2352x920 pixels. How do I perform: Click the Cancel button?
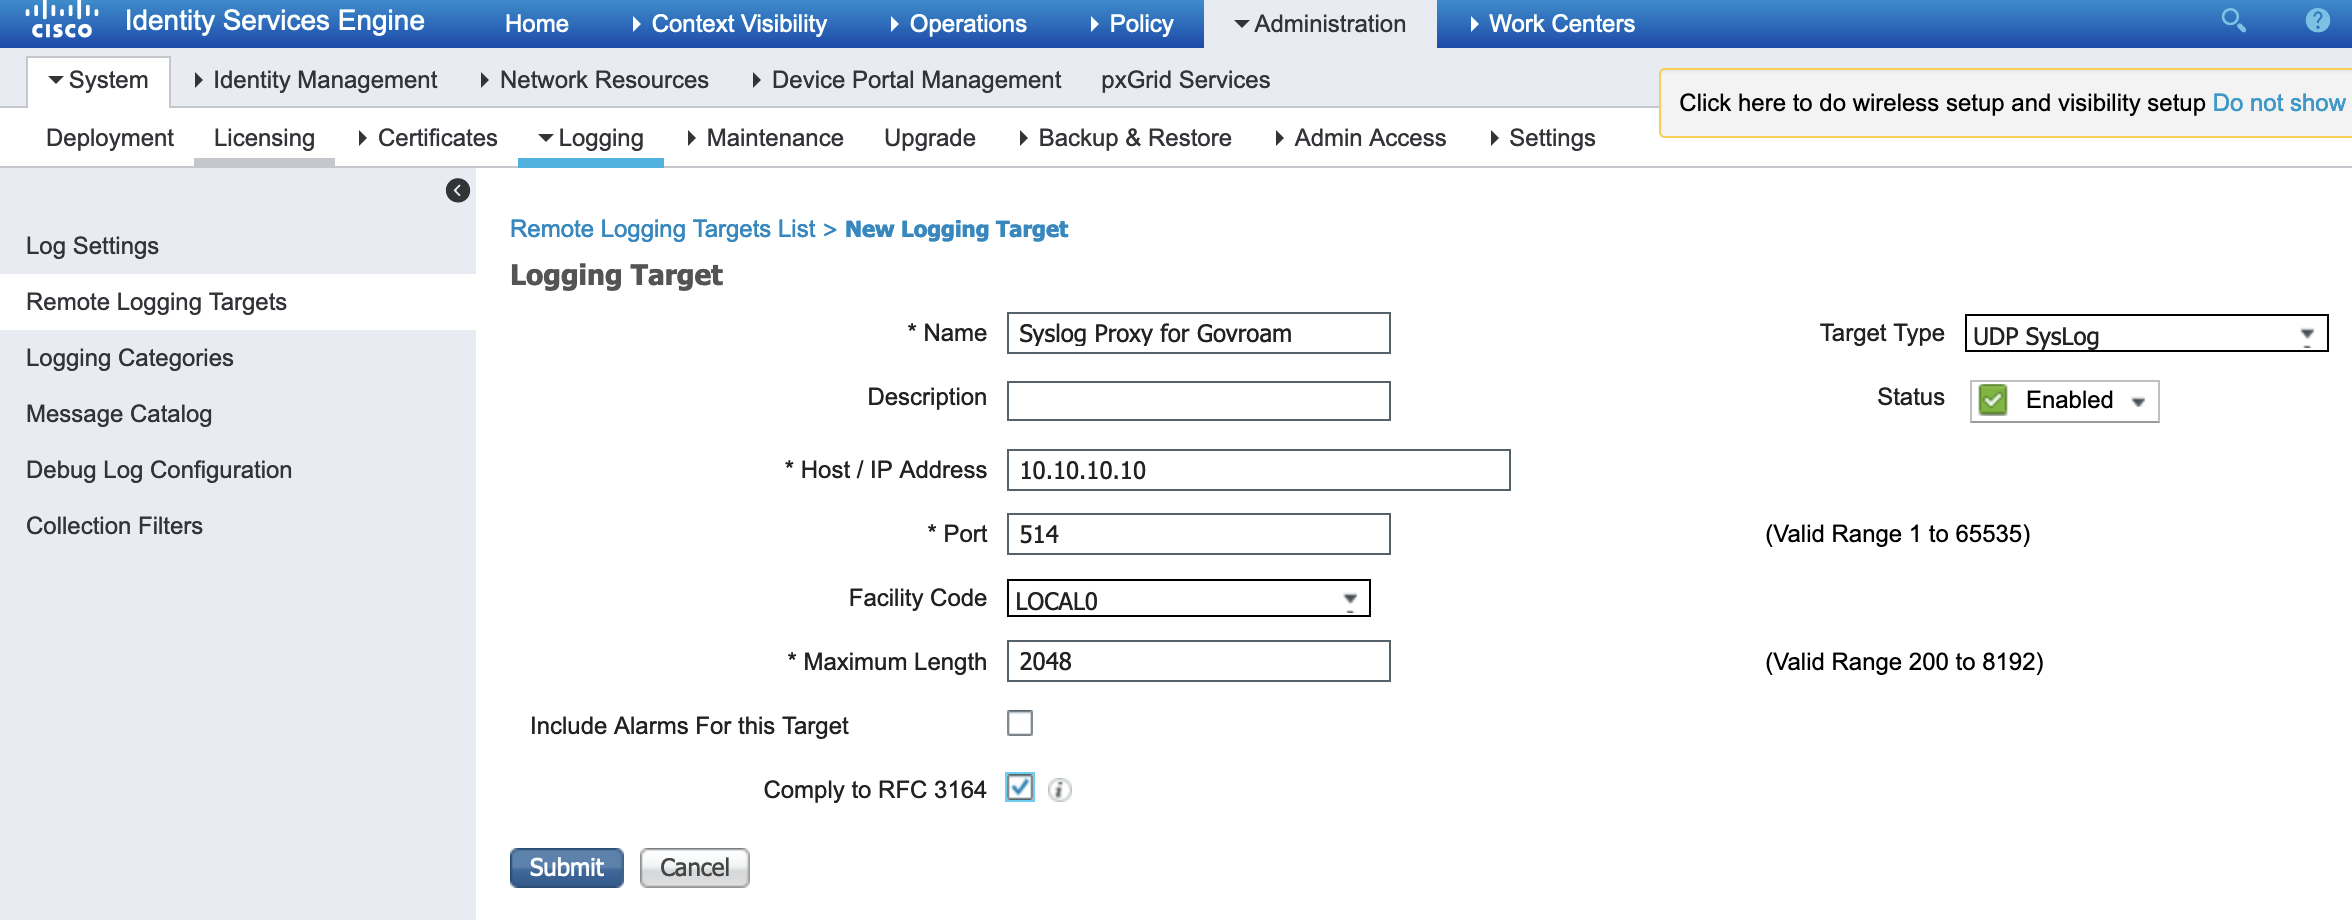pos(694,867)
